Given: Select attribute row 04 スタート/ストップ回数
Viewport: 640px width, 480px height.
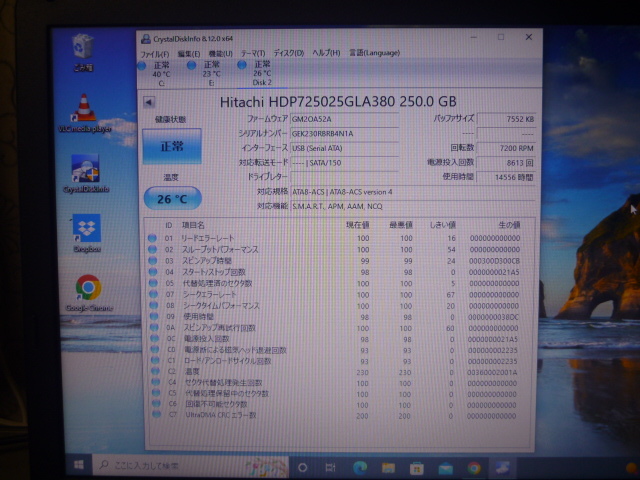Looking at the screenshot, I should [338, 272].
